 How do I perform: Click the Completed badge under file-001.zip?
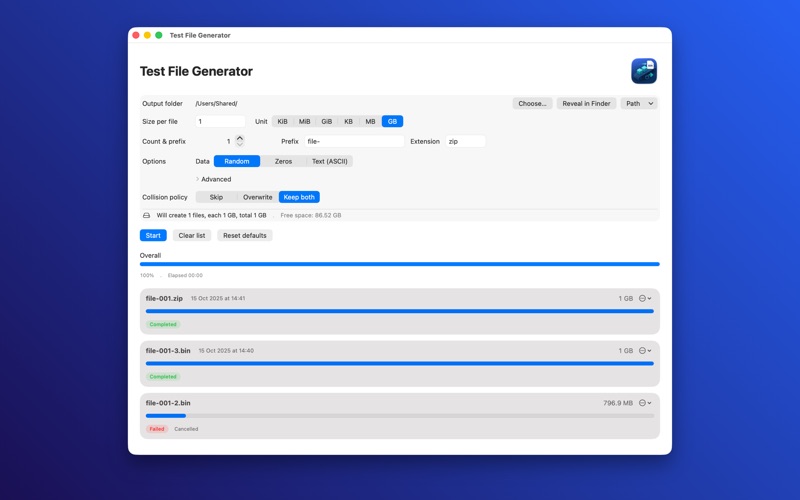pyautogui.click(x=163, y=324)
